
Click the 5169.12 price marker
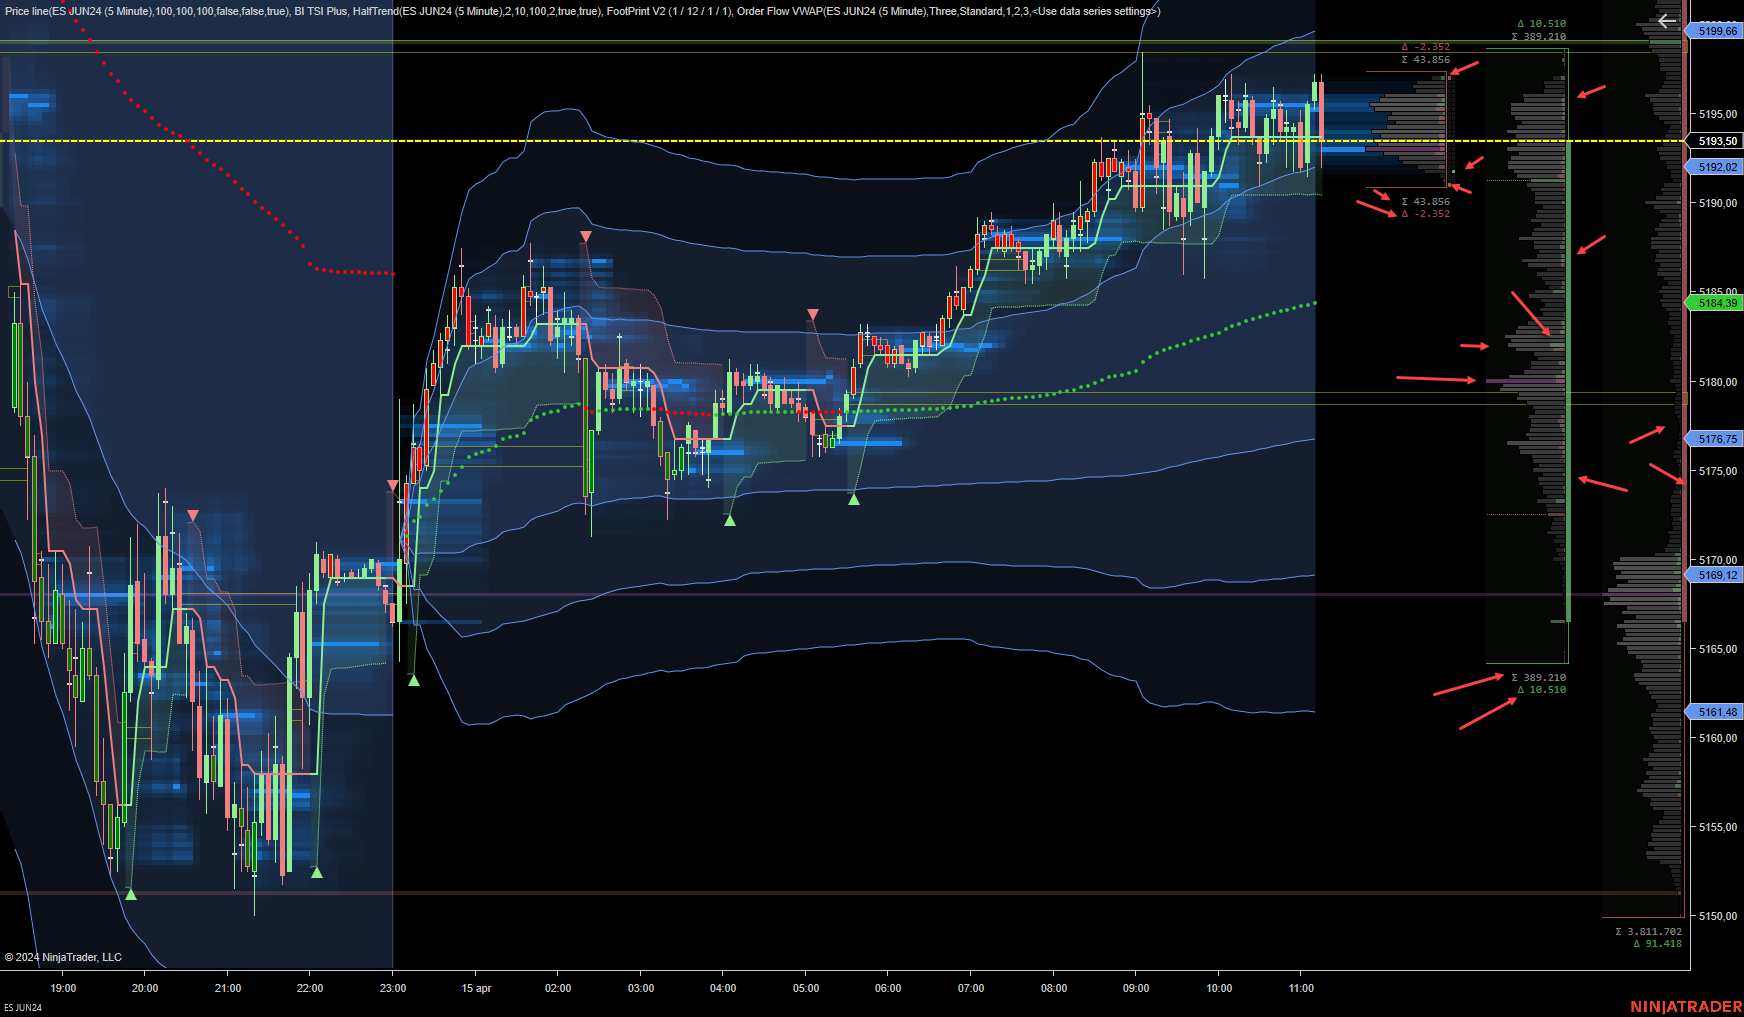click(x=1717, y=575)
